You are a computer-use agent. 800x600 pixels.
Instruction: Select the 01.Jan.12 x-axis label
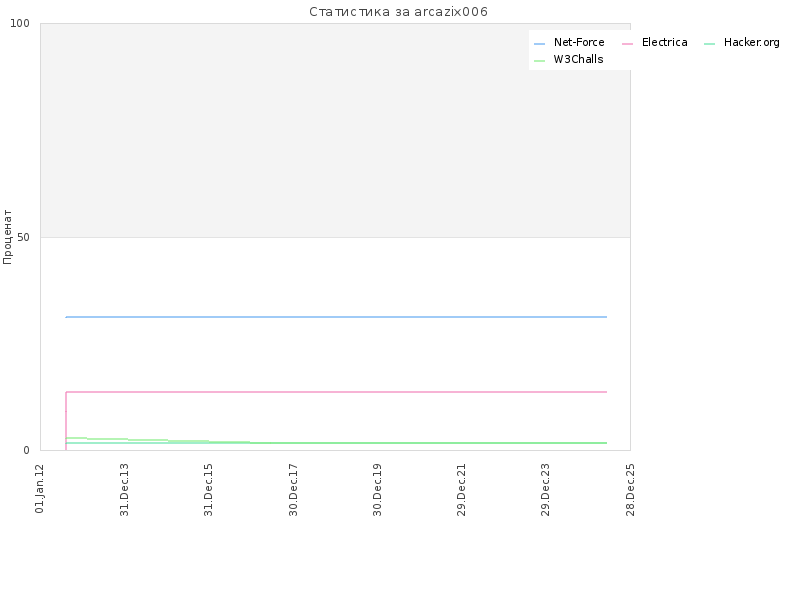(x=40, y=489)
